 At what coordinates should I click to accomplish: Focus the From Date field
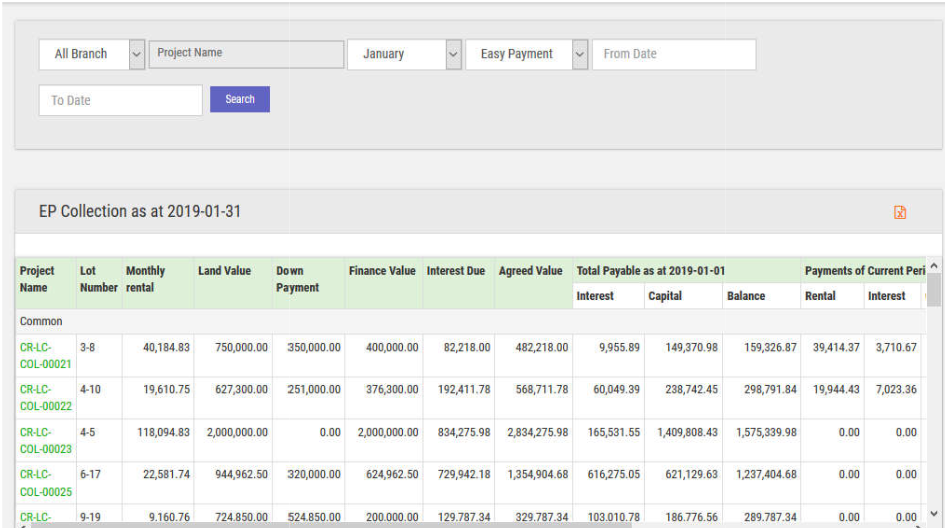pos(673,54)
